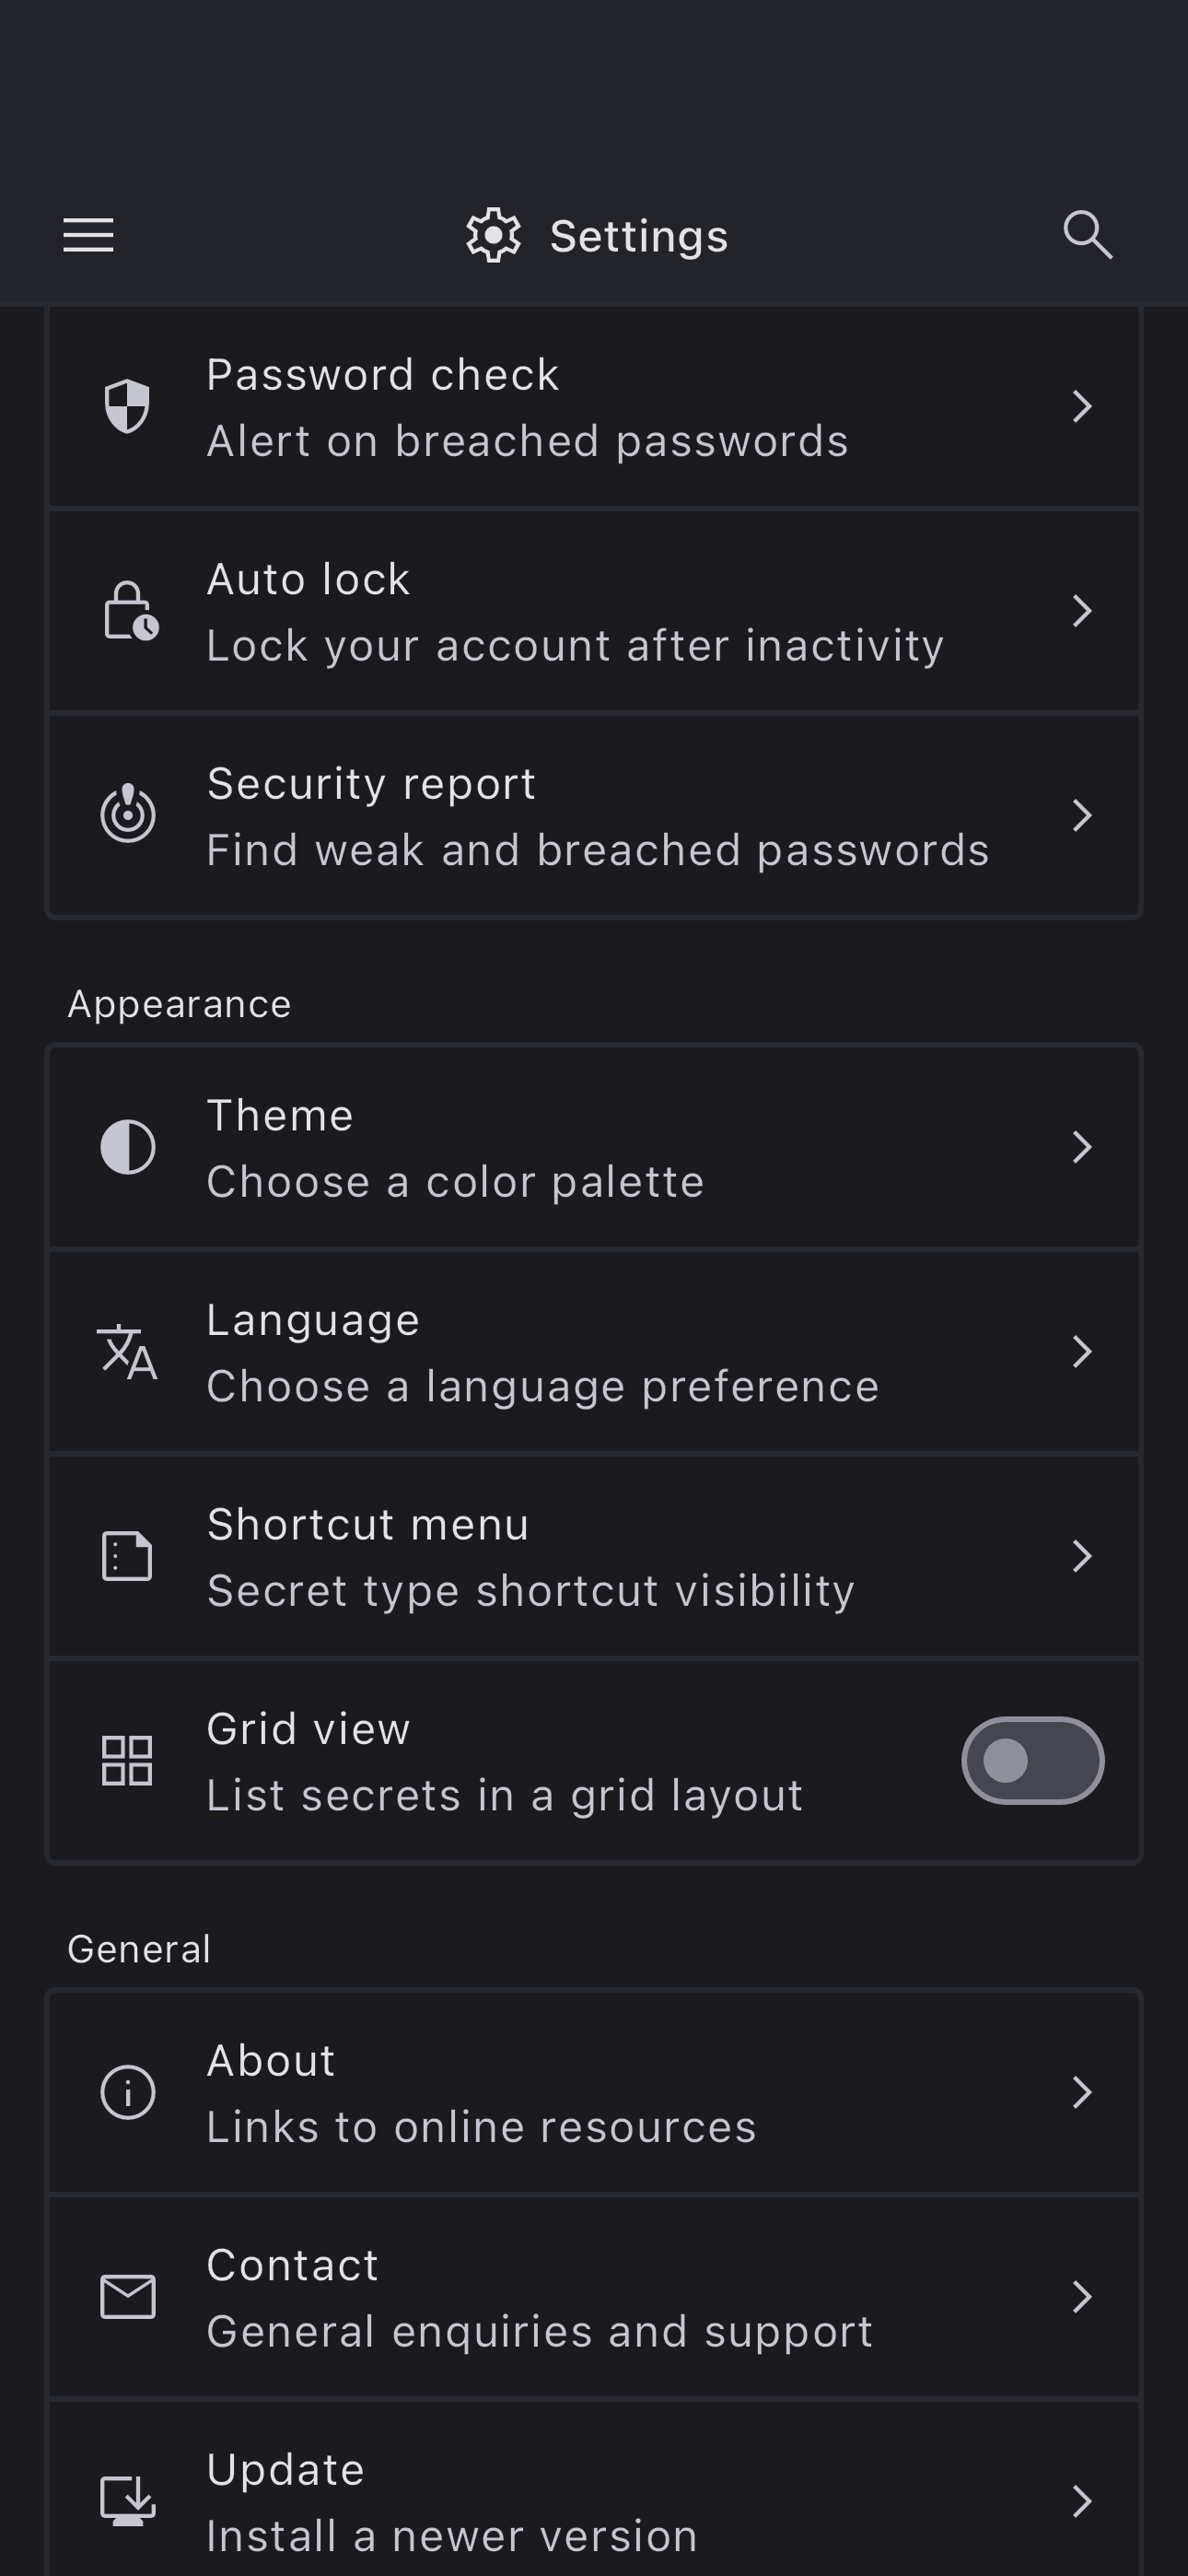This screenshot has width=1188, height=2576.
Task: Enable the Grid view toggle switch
Action: point(1032,1760)
